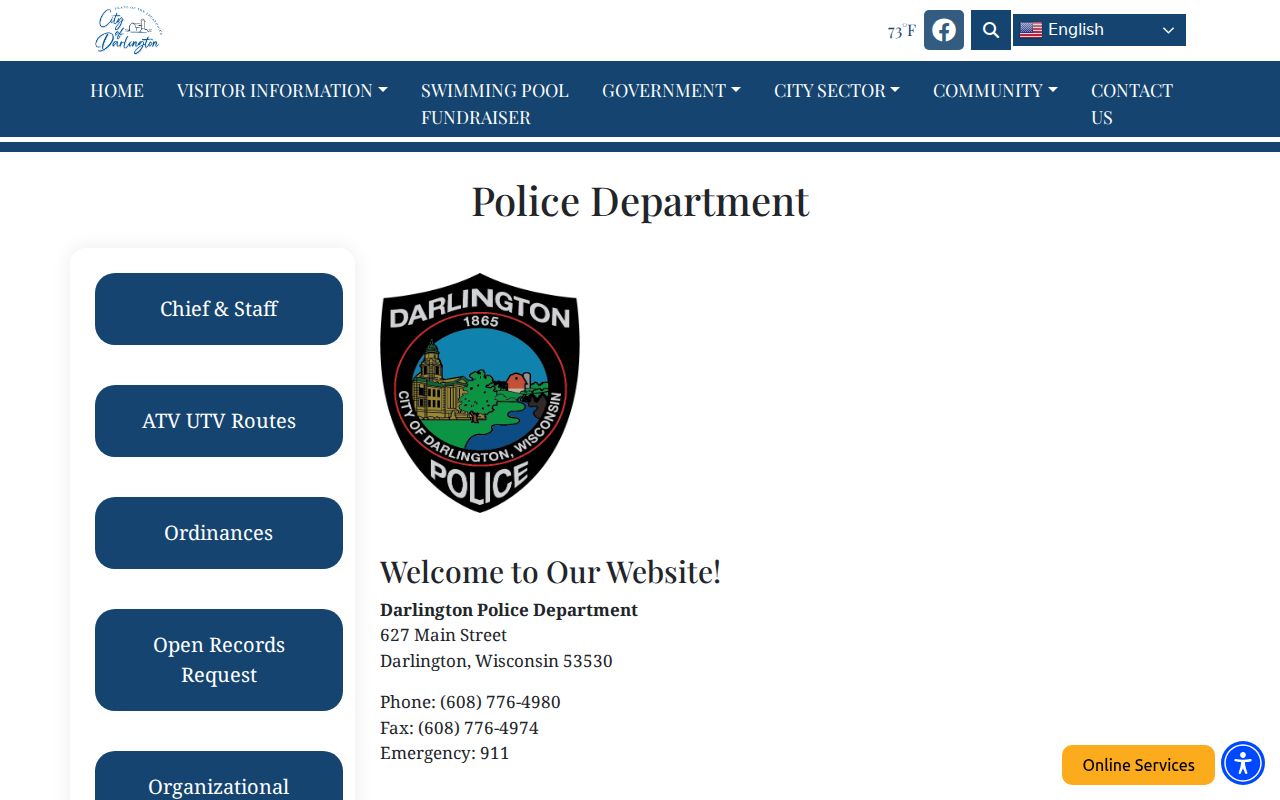Open the Chief & Staff page

pyautogui.click(x=219, y=309)
